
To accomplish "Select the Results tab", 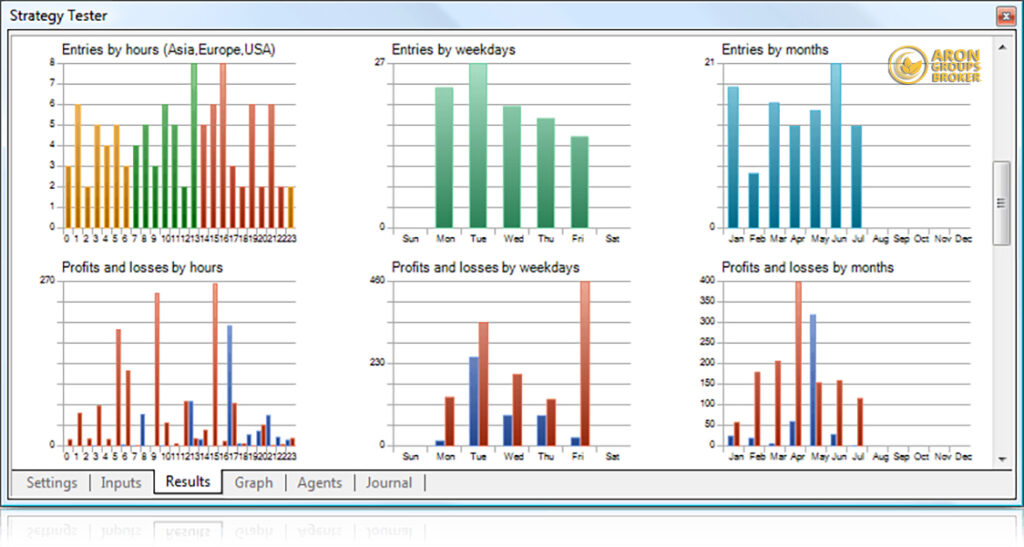I will [x=188, y=482].
